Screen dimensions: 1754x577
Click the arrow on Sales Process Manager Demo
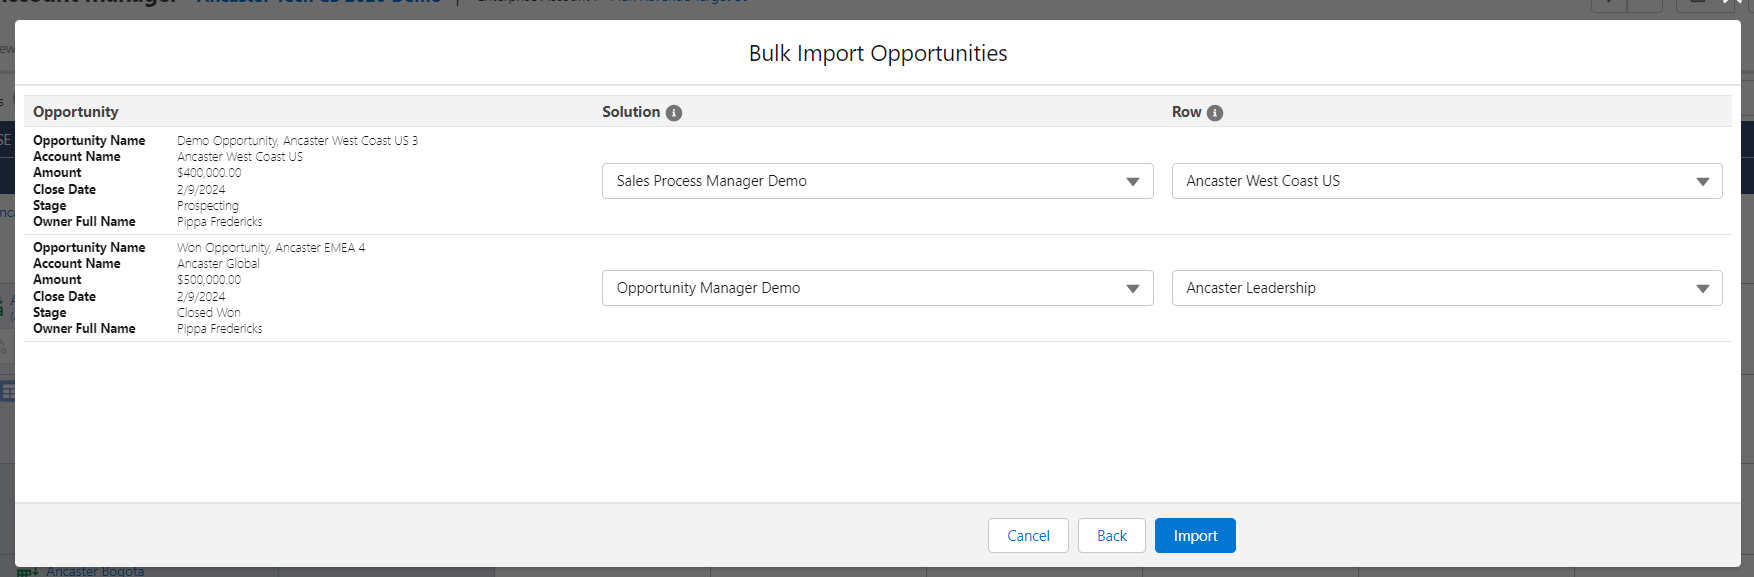(1132, 182)
